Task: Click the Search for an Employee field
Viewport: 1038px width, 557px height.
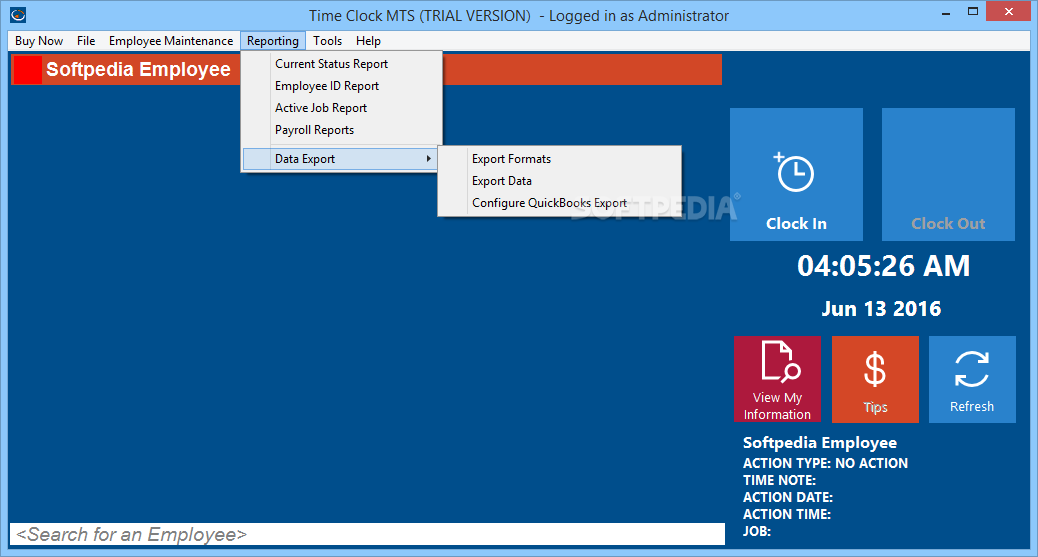Action: click(x=367, y=534)
